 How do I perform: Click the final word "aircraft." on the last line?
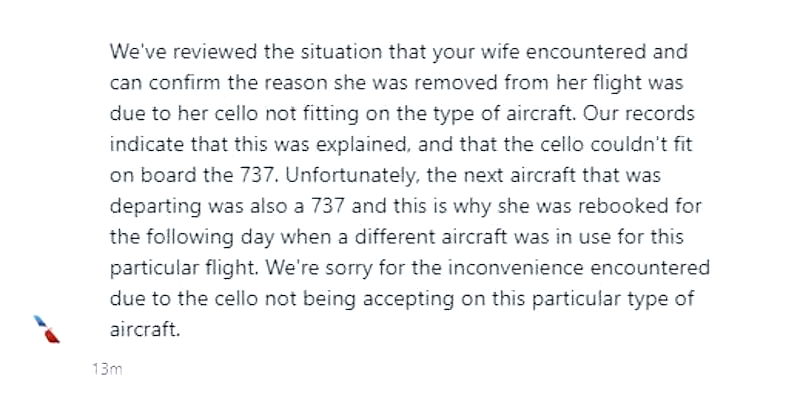tap(145, 301)
